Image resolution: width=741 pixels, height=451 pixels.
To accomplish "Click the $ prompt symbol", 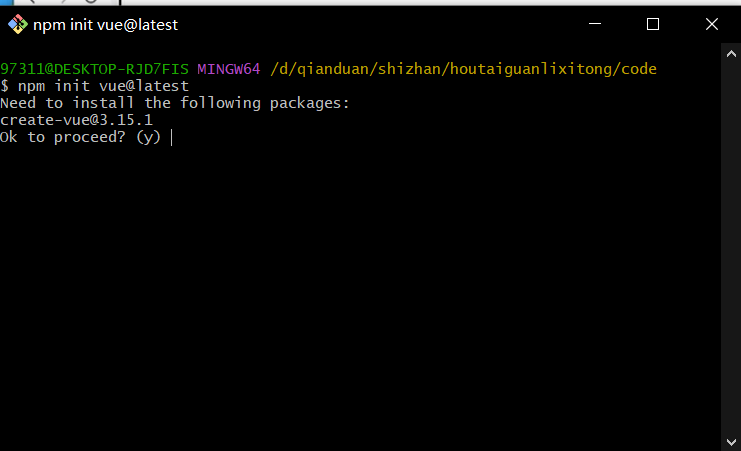I will click(4, 86).
